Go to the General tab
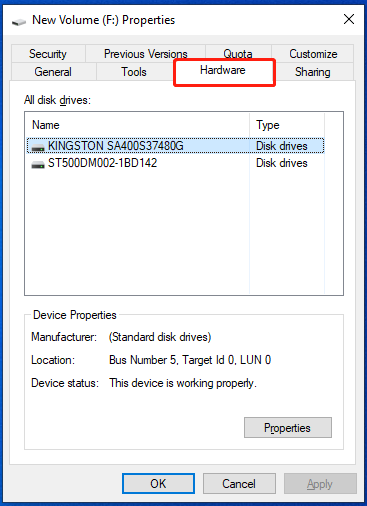The height and width of the screenshot is (506, 367). point(53,72)
